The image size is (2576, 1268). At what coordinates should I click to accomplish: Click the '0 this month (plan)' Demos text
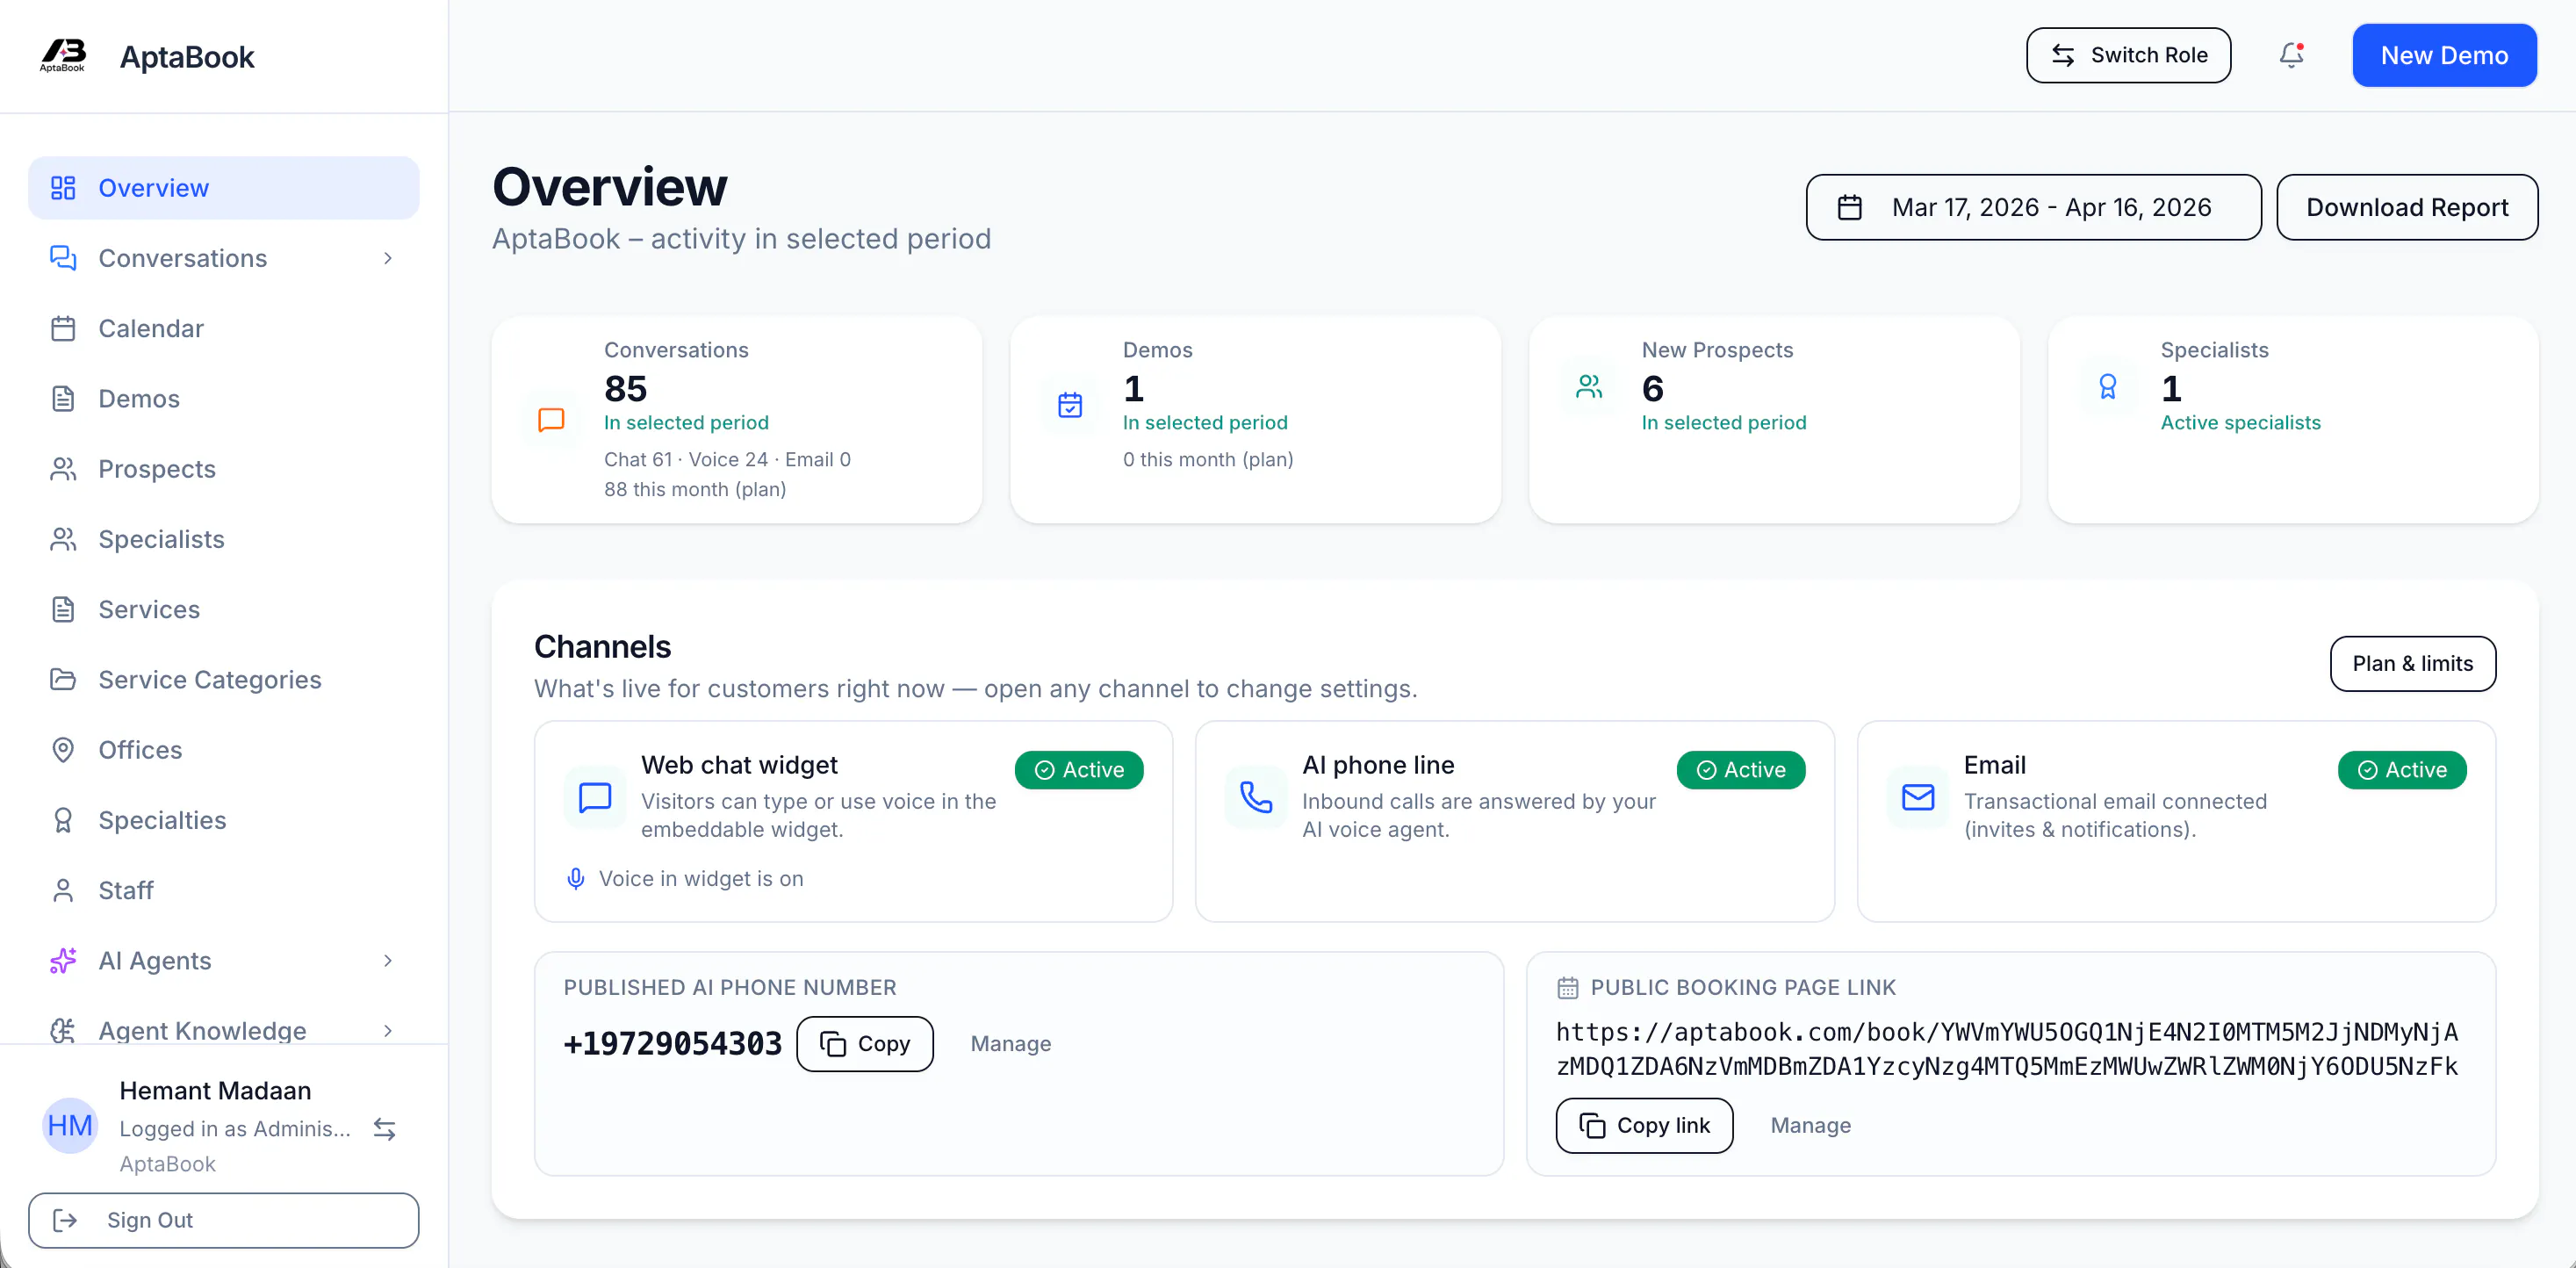click(1208, 459)
